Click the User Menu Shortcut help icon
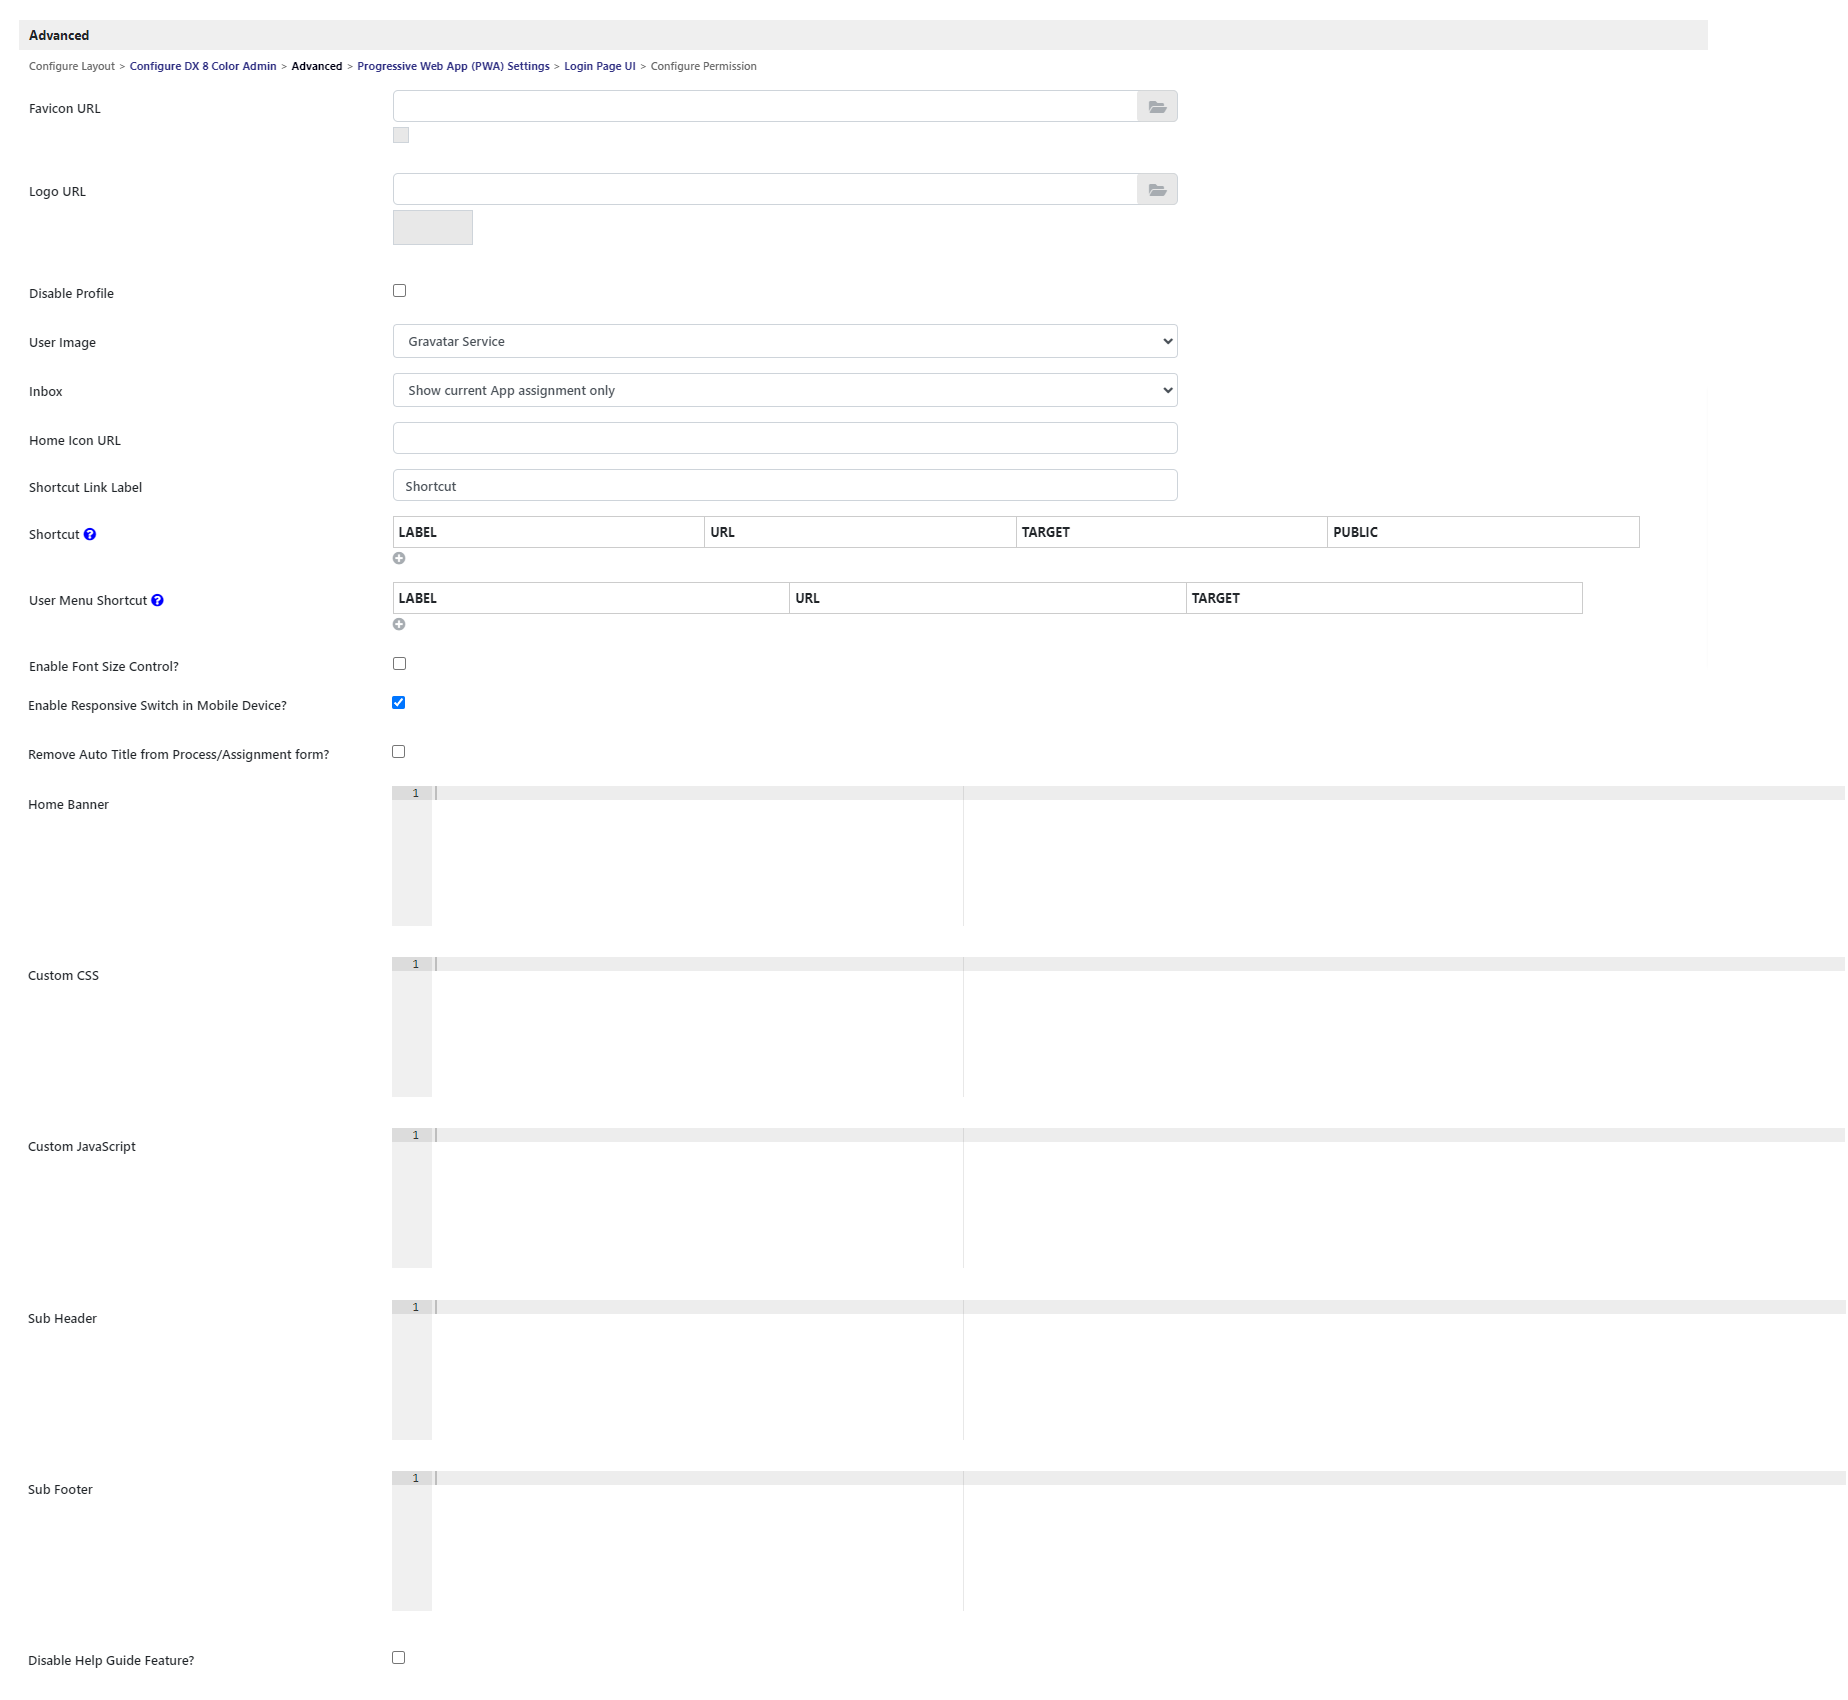 157,601
